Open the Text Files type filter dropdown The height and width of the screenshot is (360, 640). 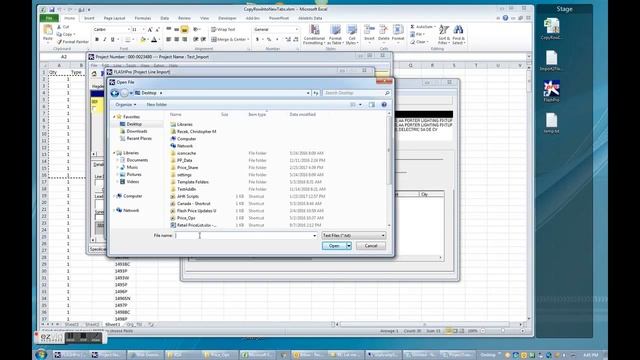[x=353, y=236]
